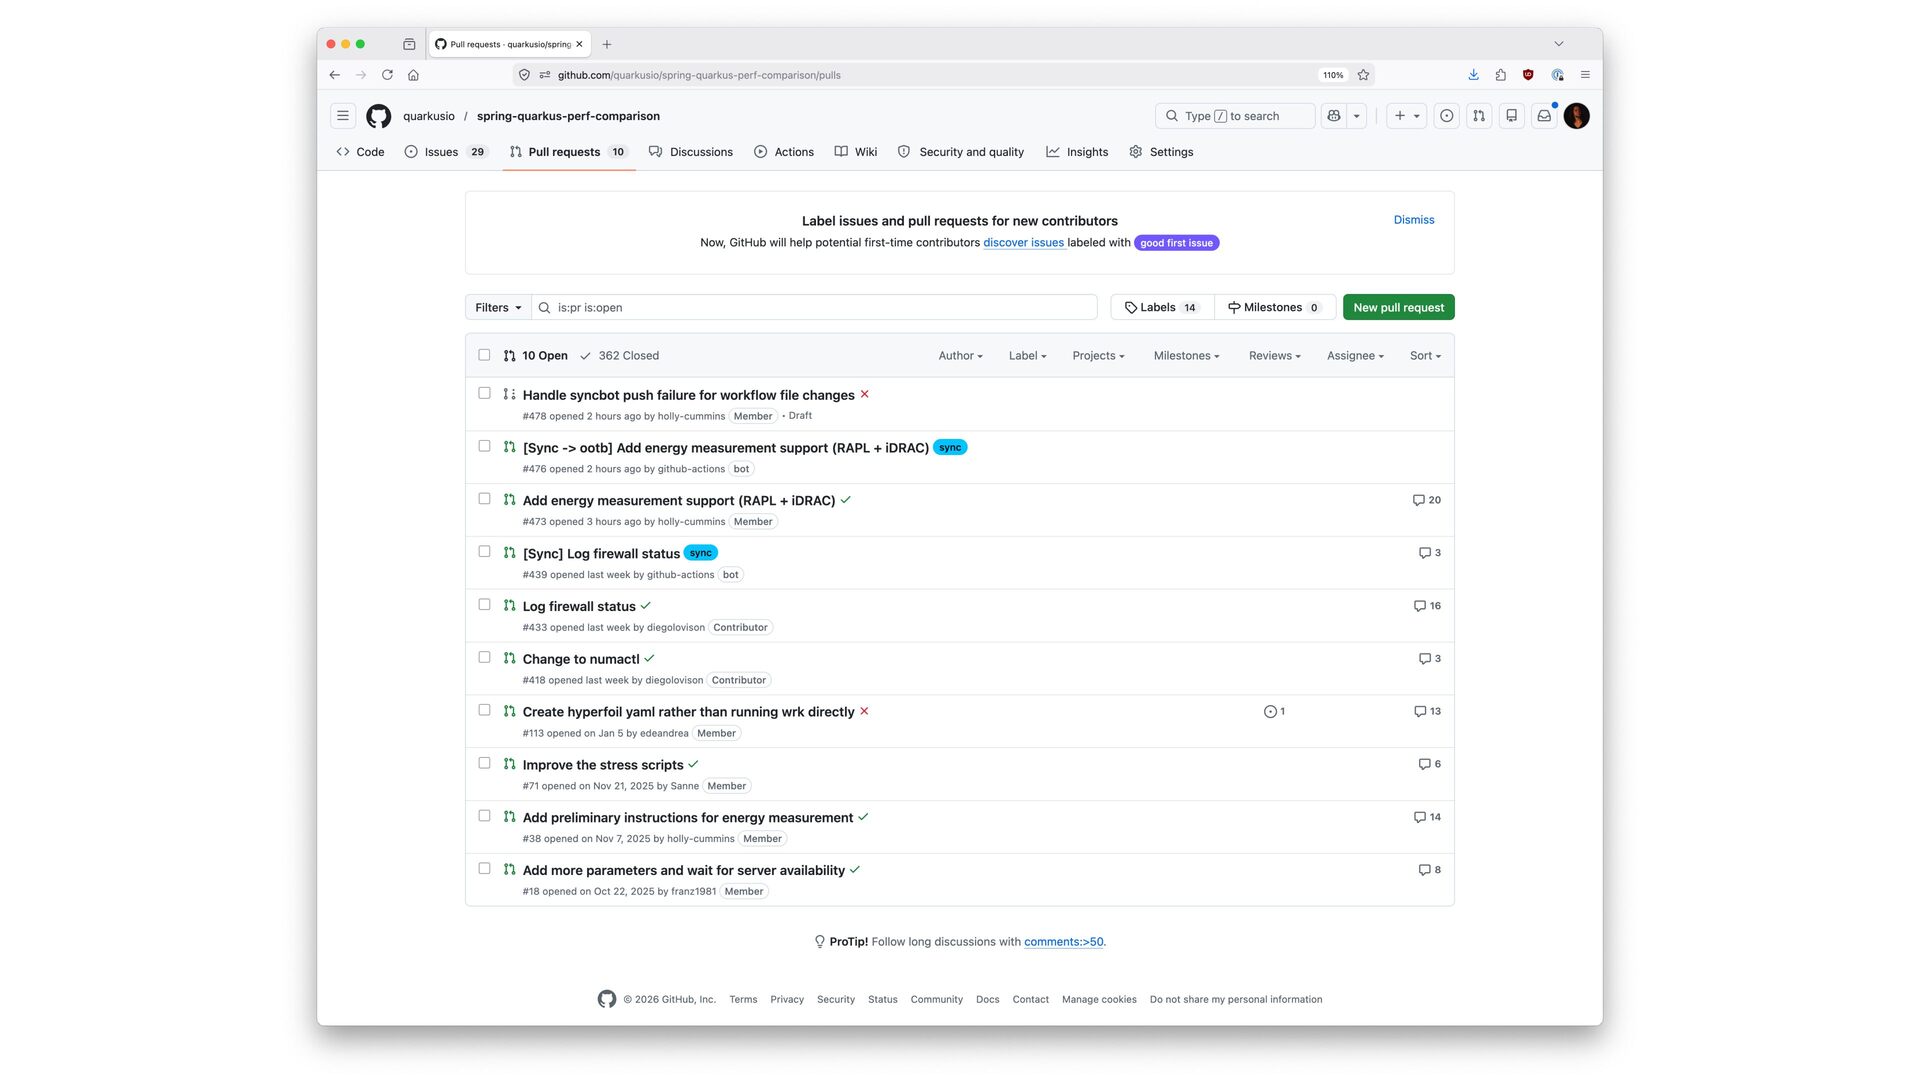Open the global pull requests icon
The width and height of the screenshot is (1920, 1080).
point(1479,116)
